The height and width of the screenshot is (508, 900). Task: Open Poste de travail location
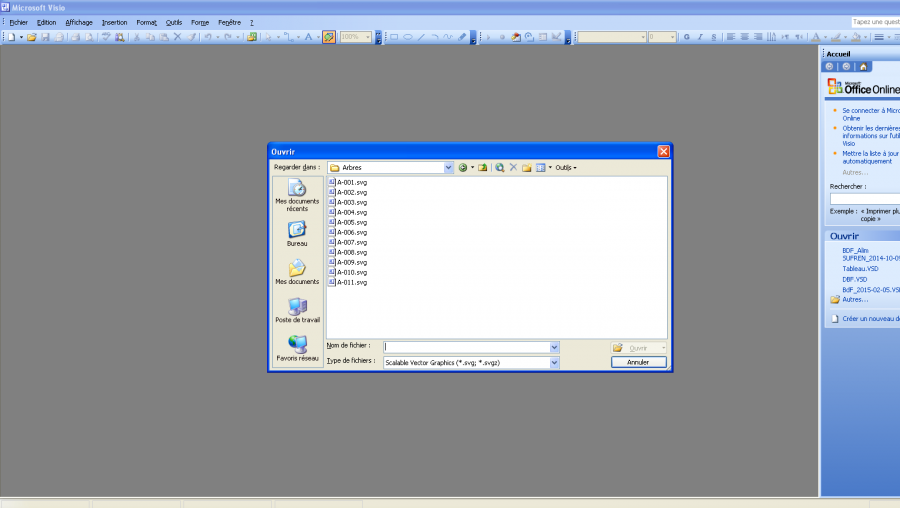tap(297, 310)
